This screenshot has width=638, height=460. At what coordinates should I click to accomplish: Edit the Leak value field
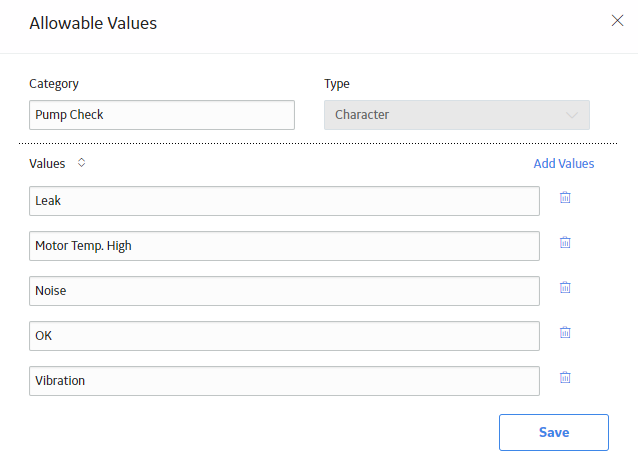(x=284, y=201)
